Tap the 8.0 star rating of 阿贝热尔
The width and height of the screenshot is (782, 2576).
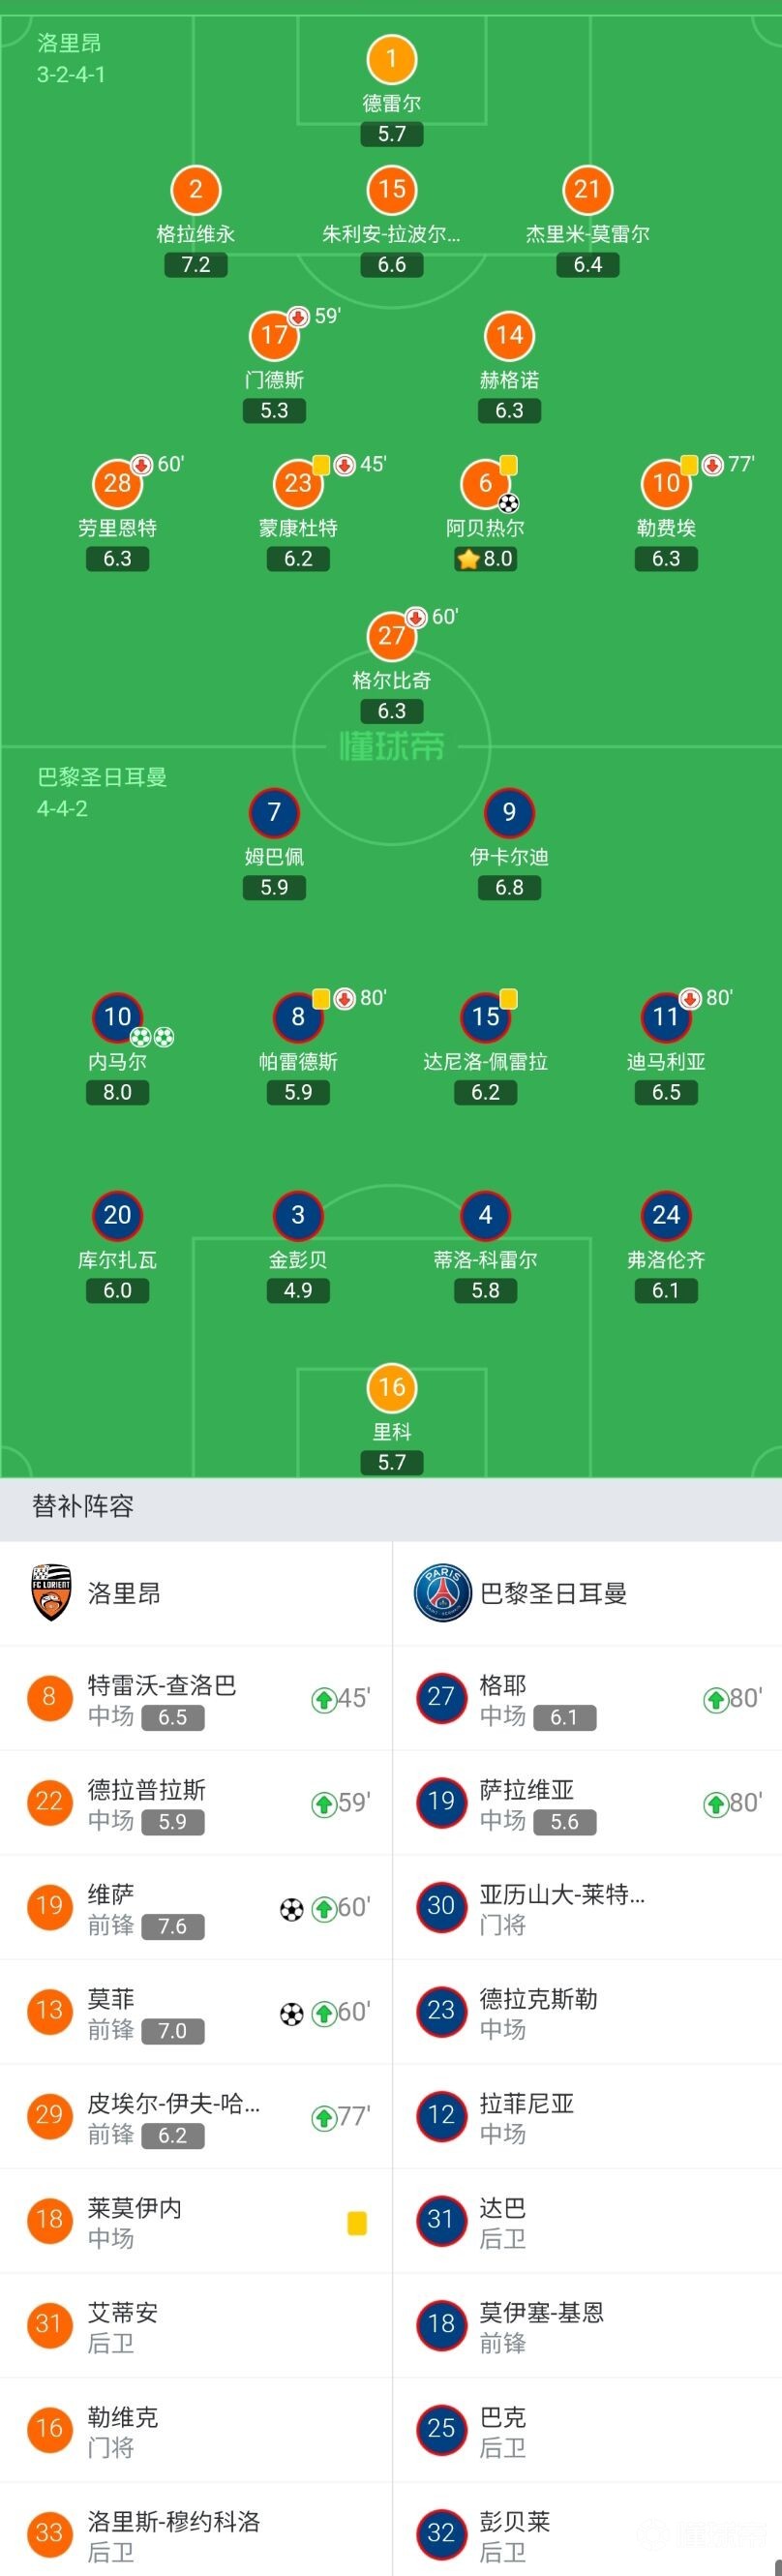click(x=485, y=559)
